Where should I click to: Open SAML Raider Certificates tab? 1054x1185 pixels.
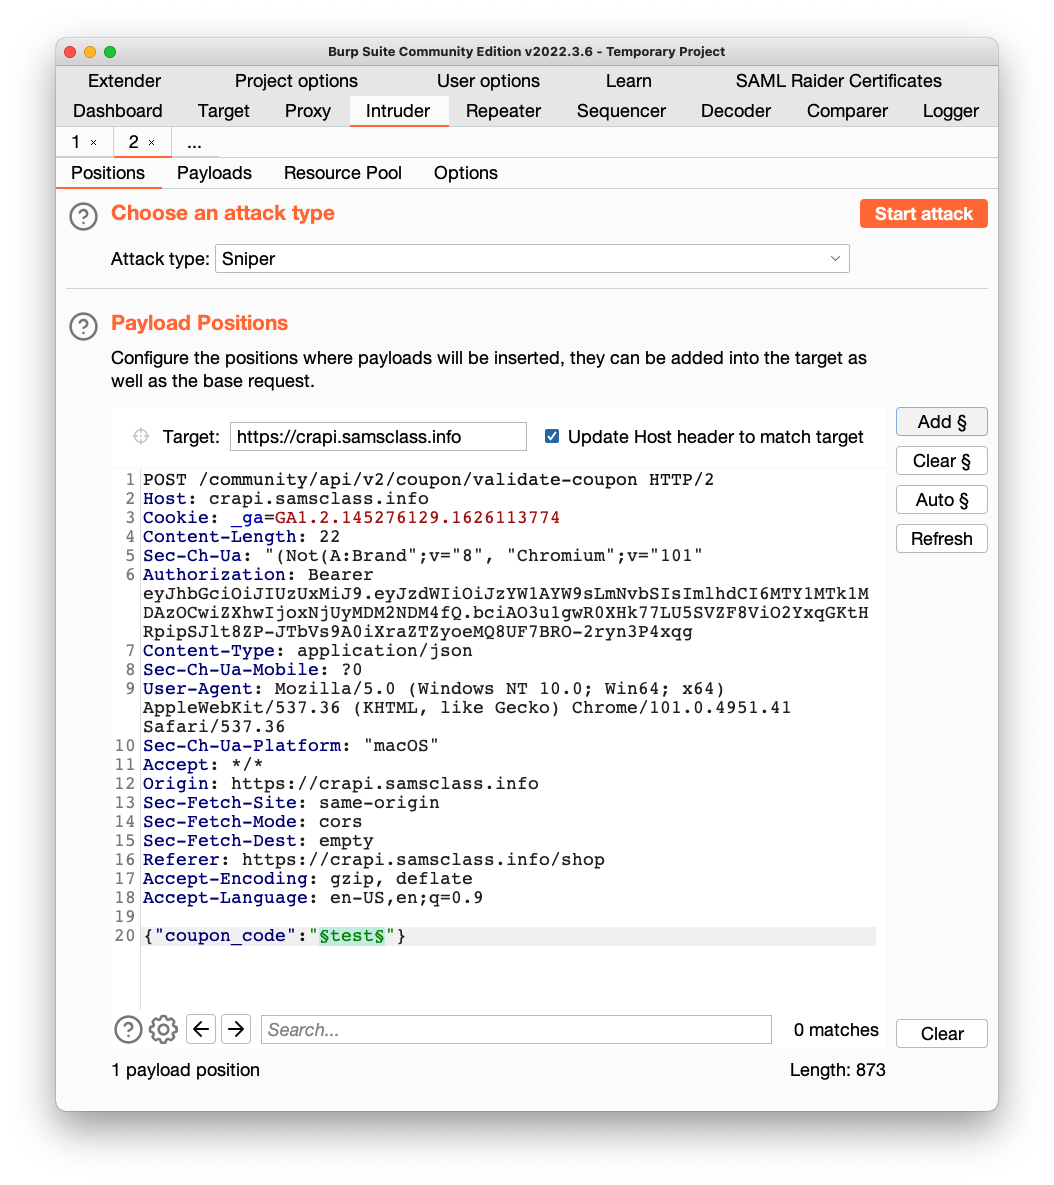point(839,81)
